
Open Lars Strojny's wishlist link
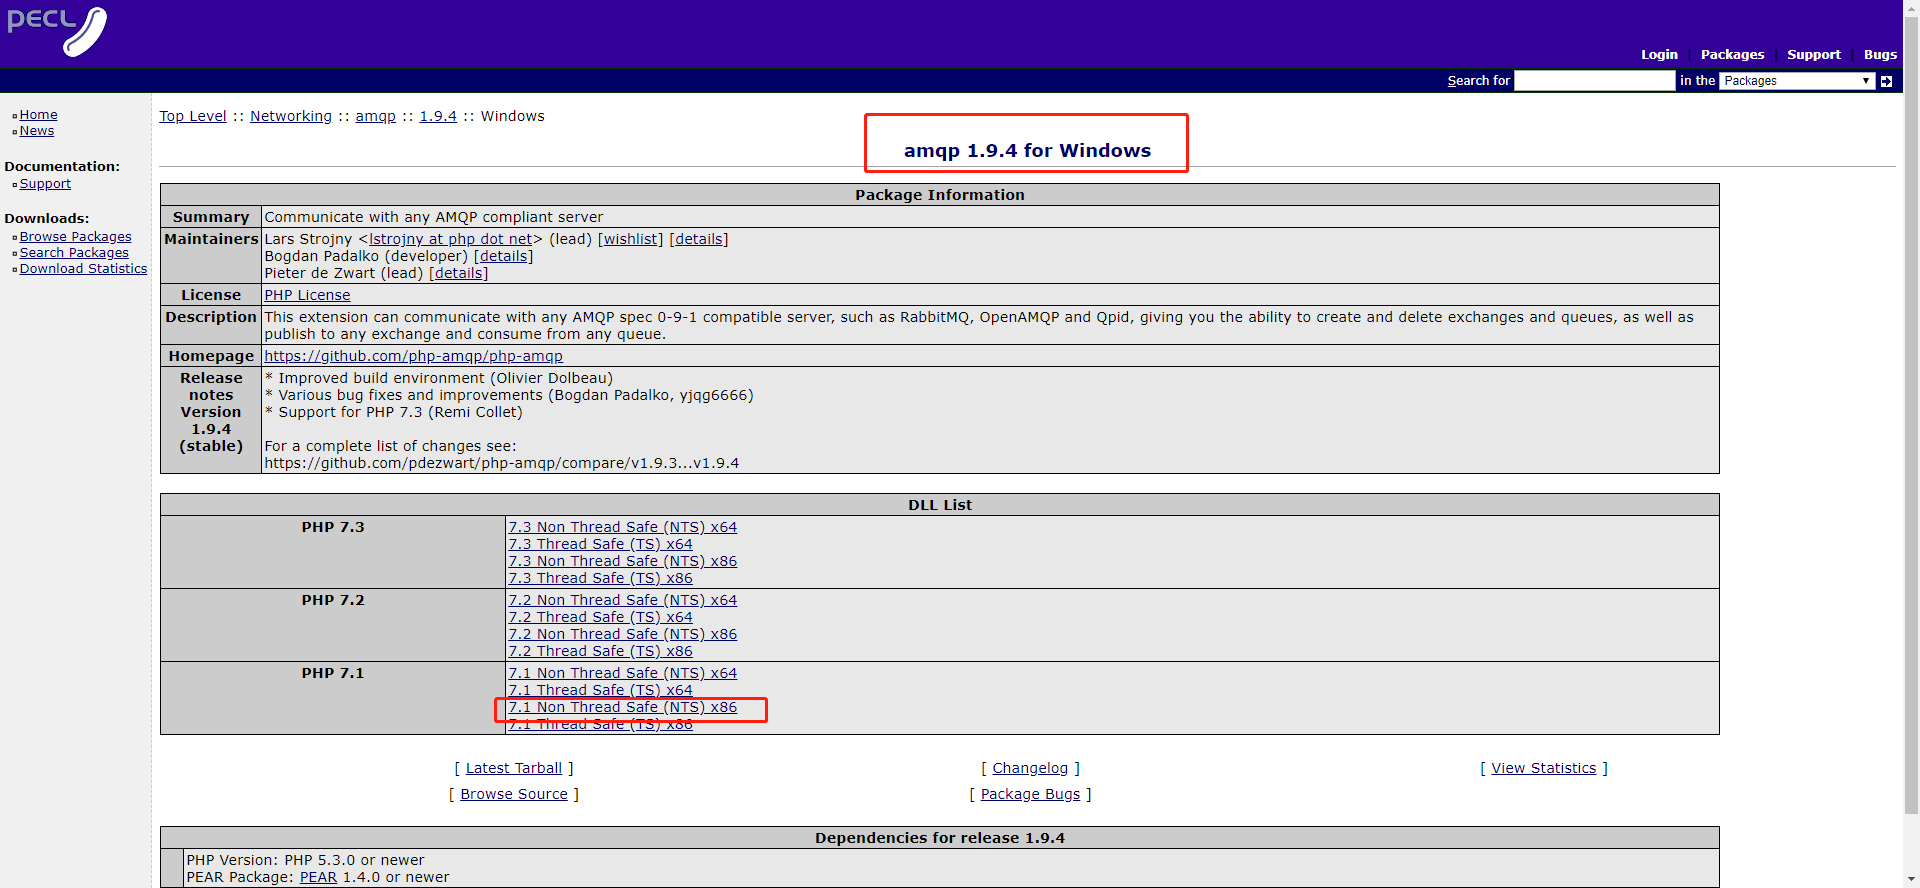(630, 239)
